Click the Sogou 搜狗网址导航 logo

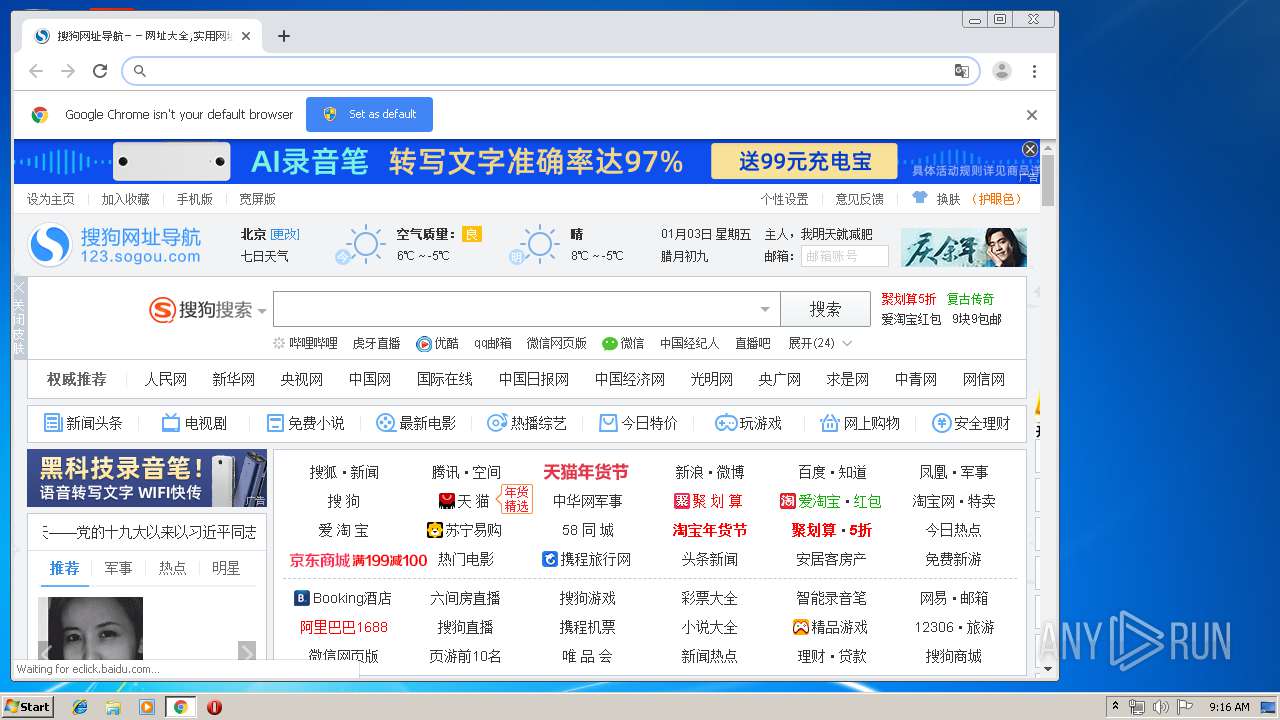[115, 246]
